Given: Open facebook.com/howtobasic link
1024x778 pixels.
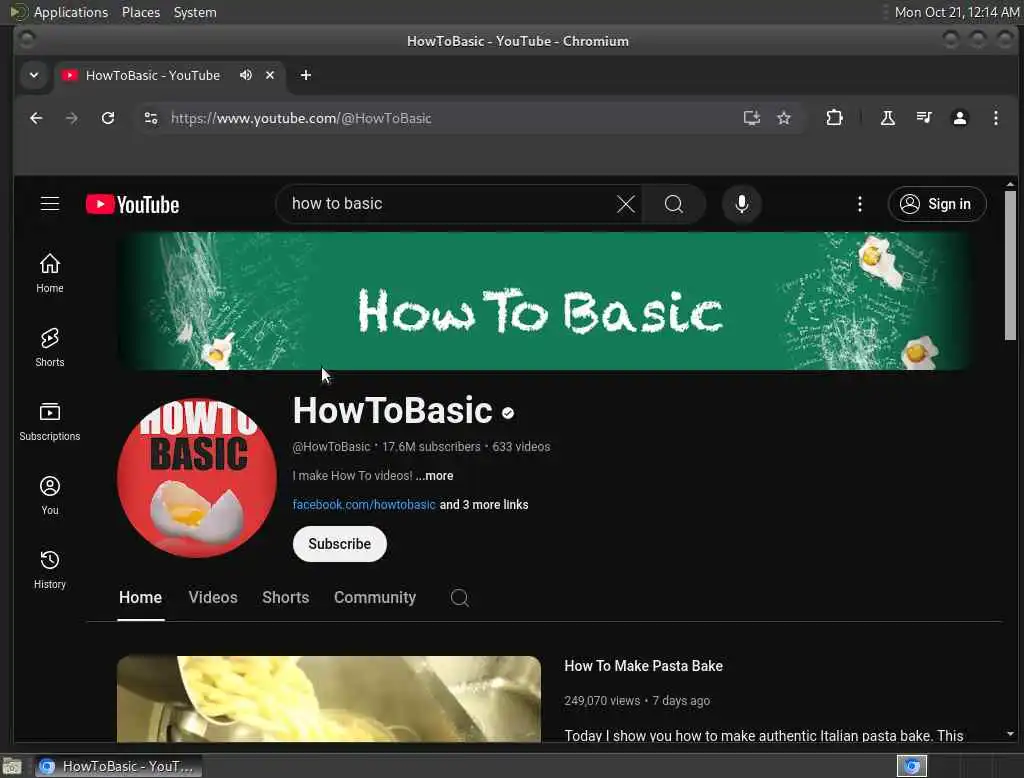Looking at the screenshot, I should coord(364,504).
